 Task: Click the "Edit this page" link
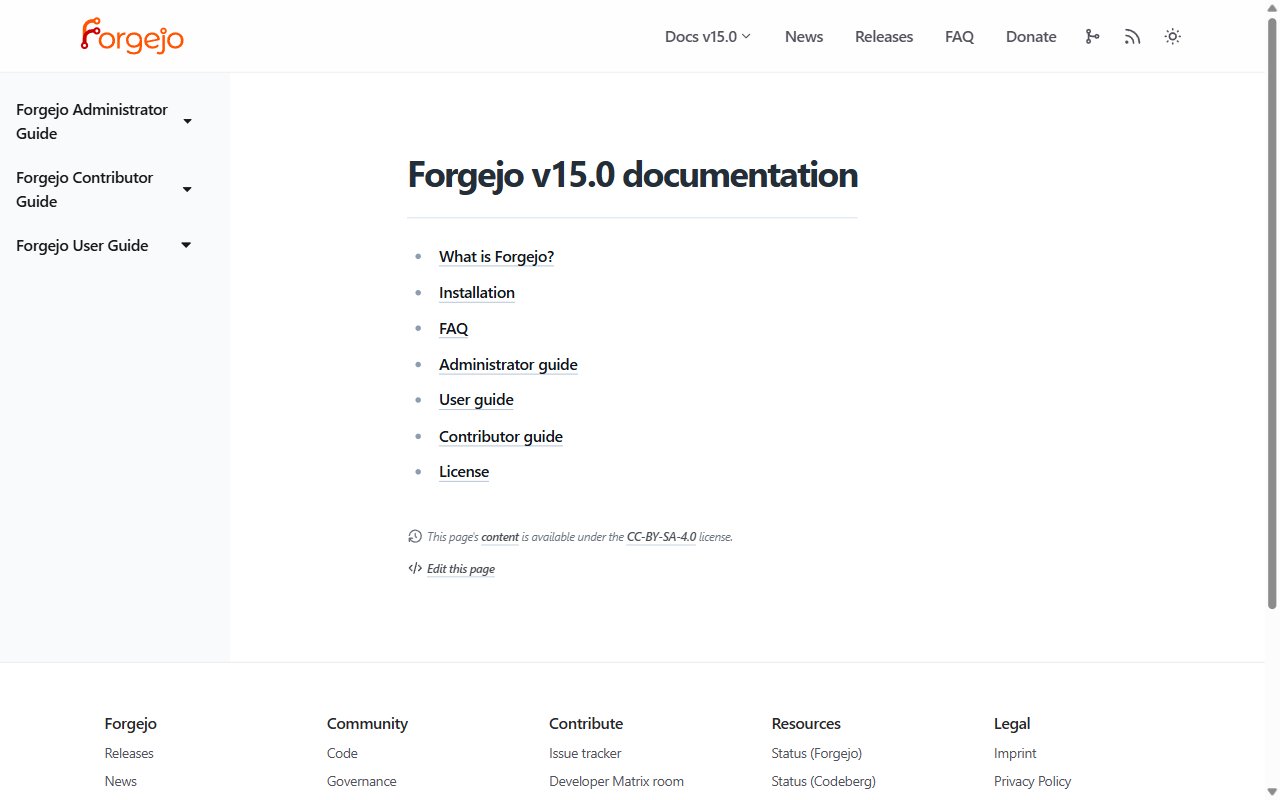[x=461, y=569]
